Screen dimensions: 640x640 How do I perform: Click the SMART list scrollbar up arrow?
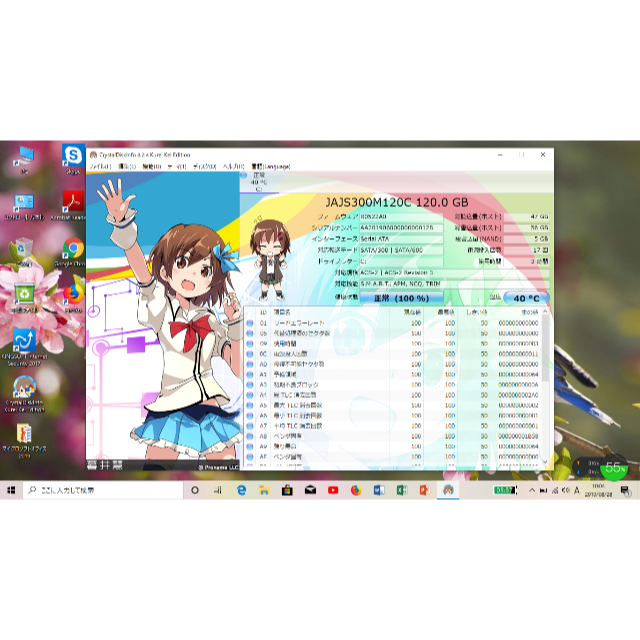coord(545,312)
